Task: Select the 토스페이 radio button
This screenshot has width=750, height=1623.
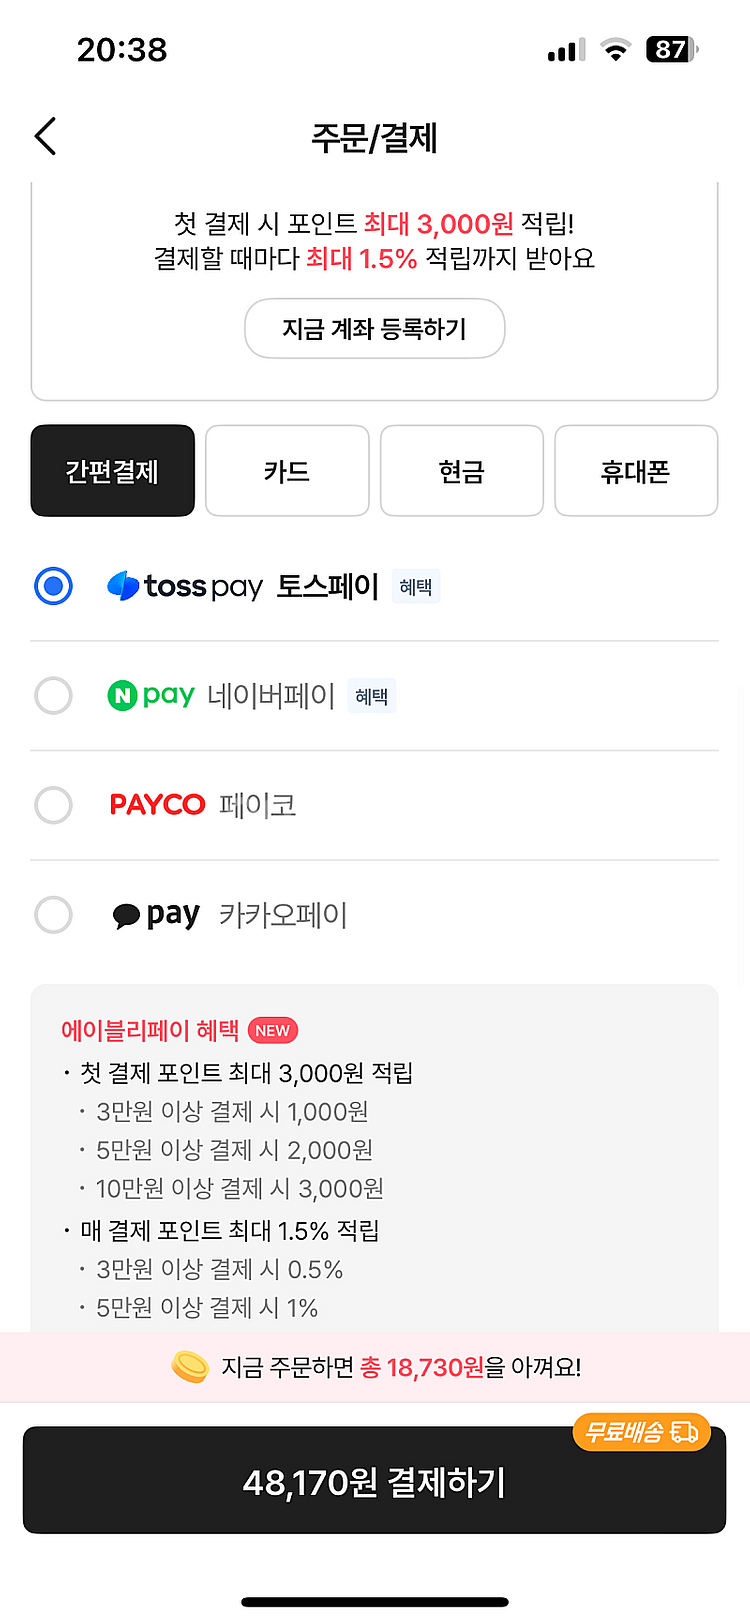Action: pos(53,586)
